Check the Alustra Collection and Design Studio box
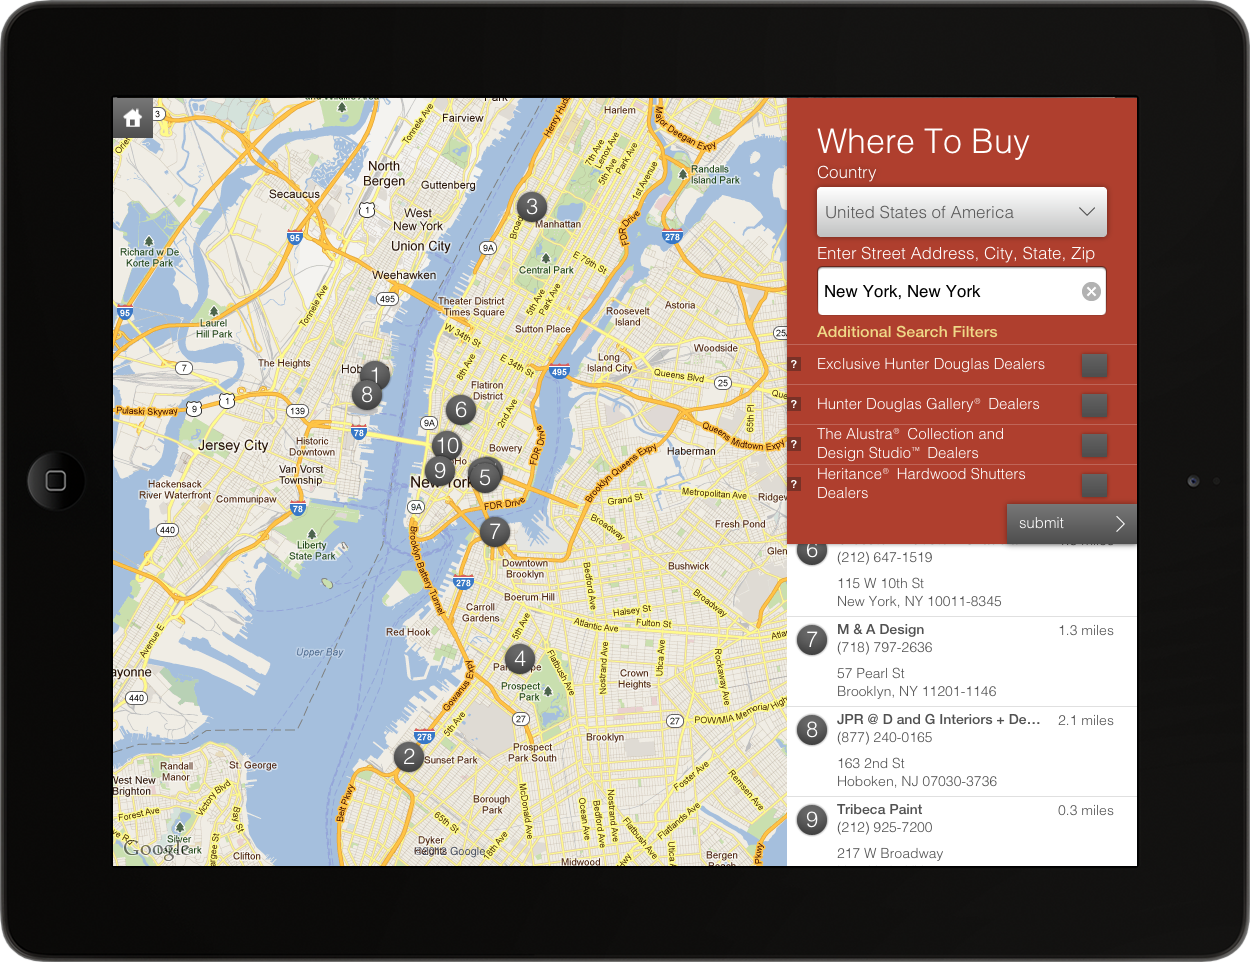 tap(1094, 445)
